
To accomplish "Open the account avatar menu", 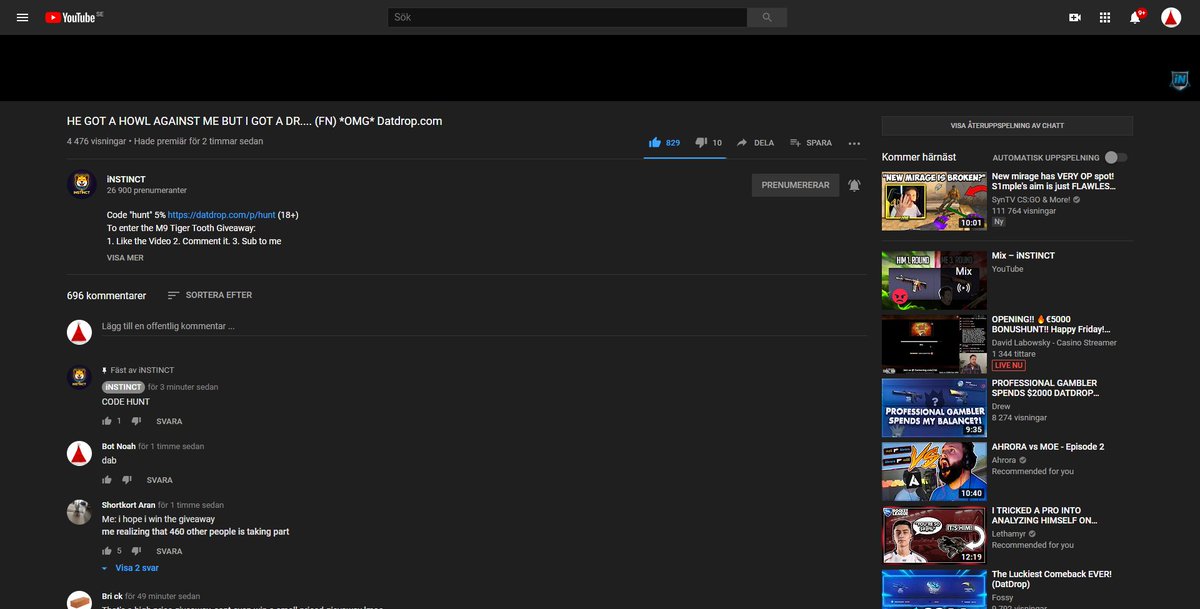I will point(1171,17).
